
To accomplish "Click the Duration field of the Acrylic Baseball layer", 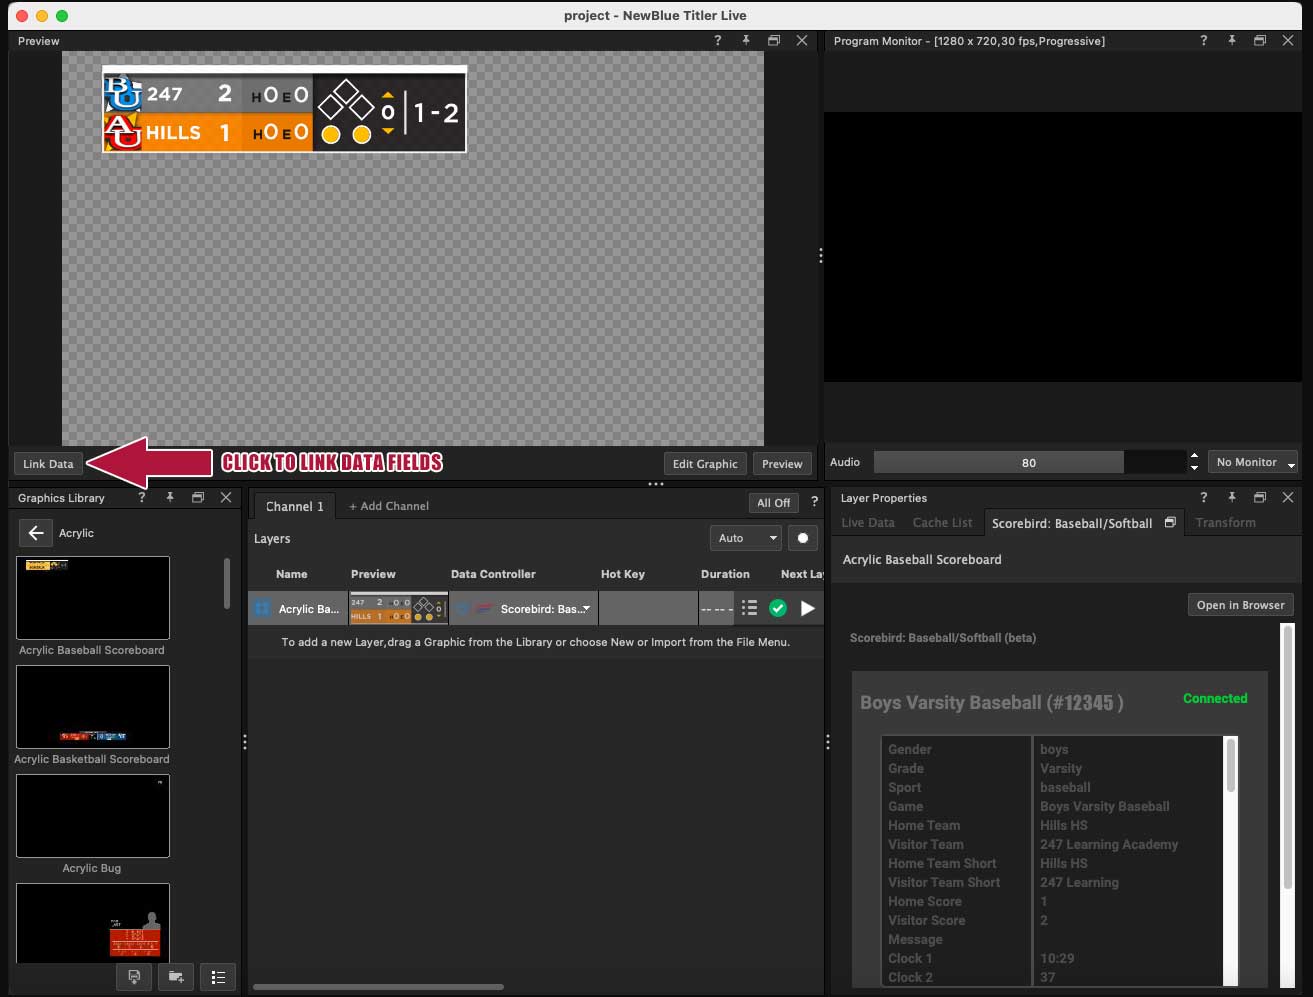I will tap(717, 608).
